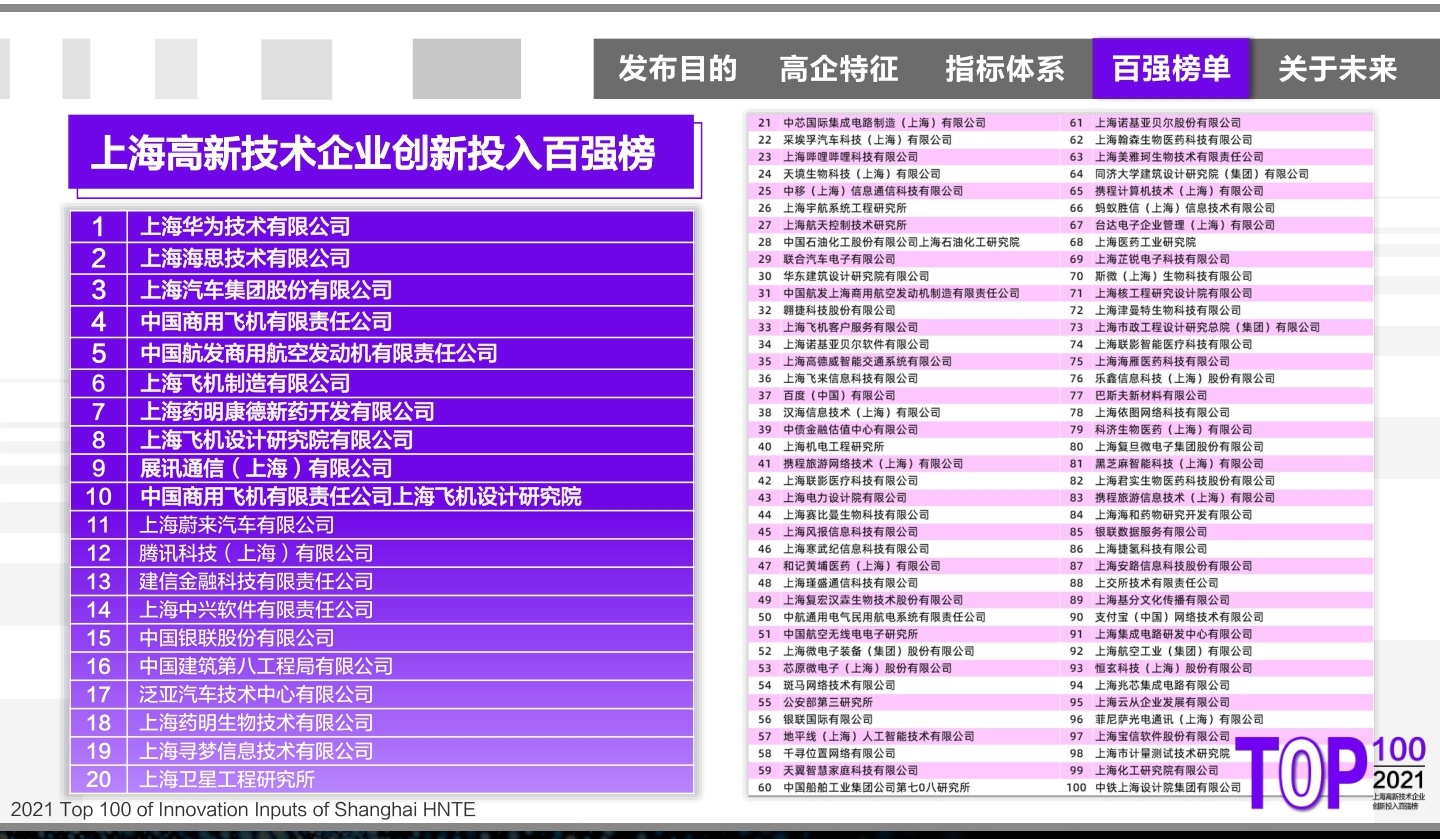Select 中芯国际集成电路制造（上海）有限公司
Screen dimensions: 1440x839
pos(884,122)
